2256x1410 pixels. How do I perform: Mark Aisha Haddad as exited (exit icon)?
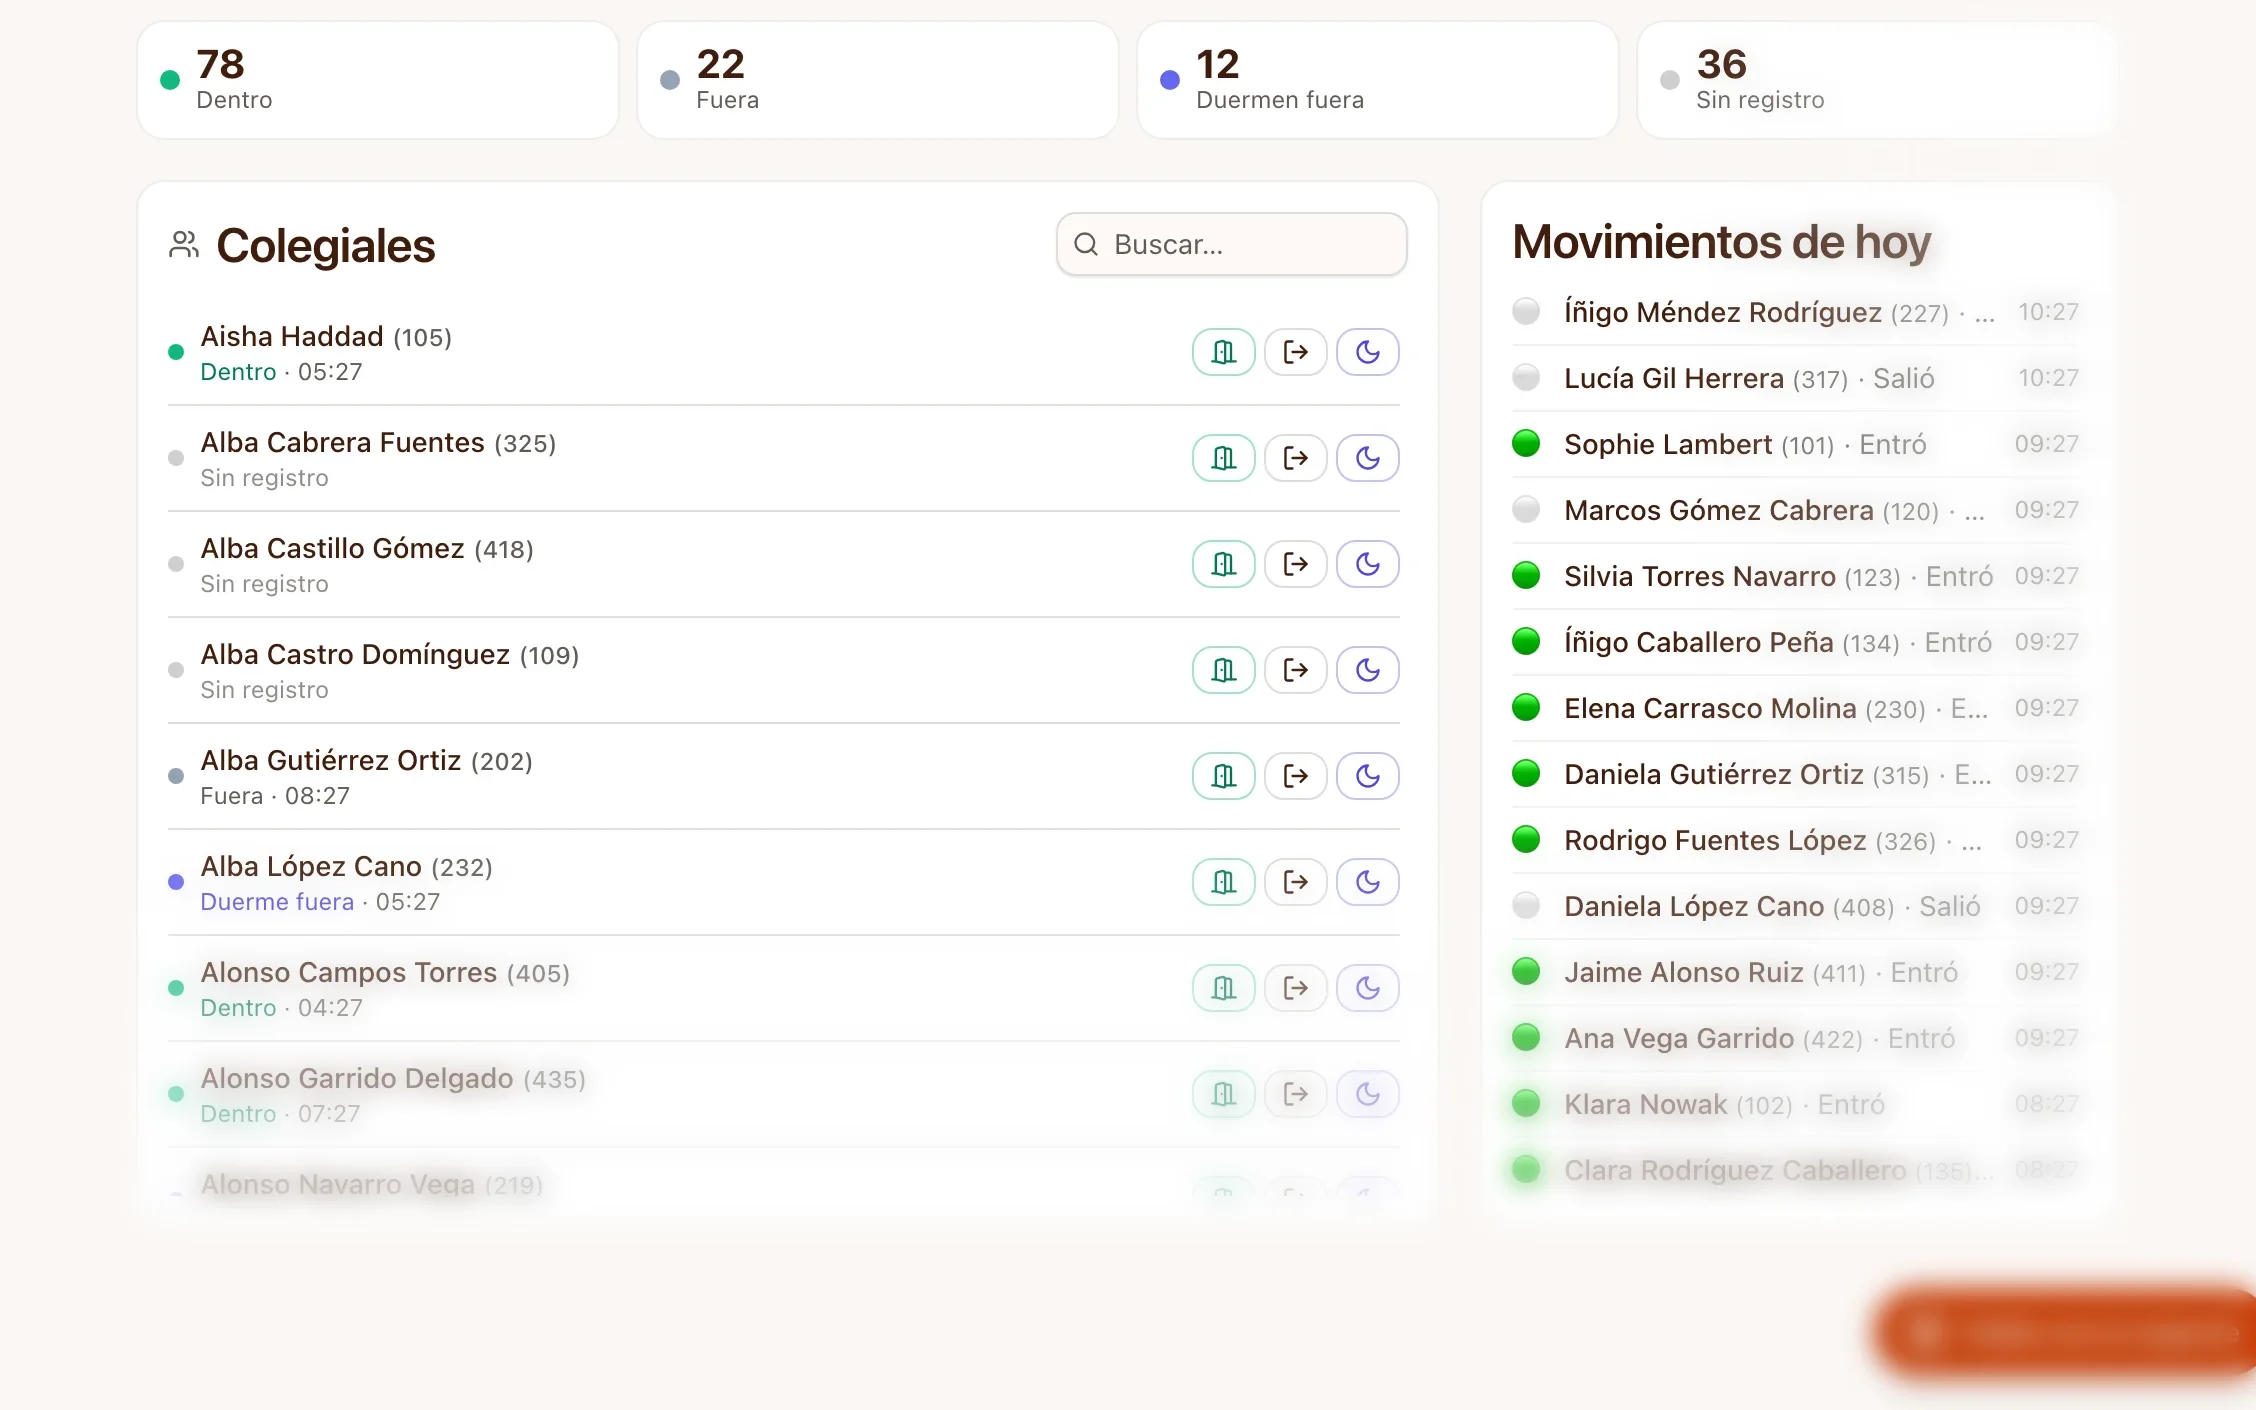(1295, 352)
